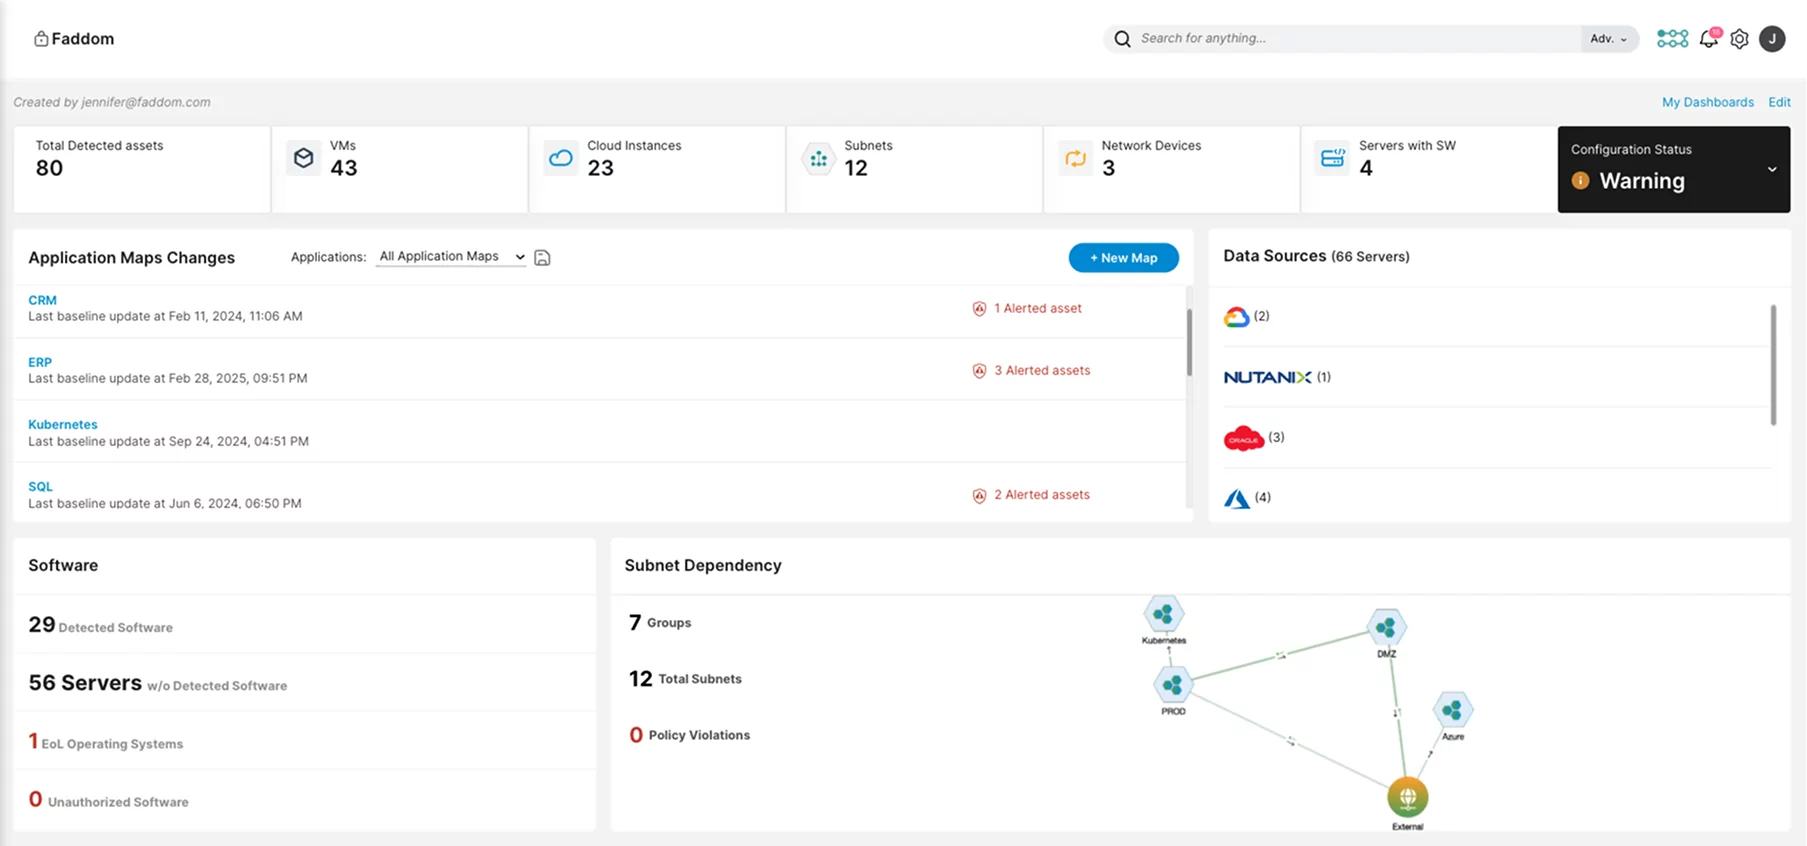The image size is (1807, 846).
Task: Click the save icon beside Applications dropdown
Action: click(542, 258)
